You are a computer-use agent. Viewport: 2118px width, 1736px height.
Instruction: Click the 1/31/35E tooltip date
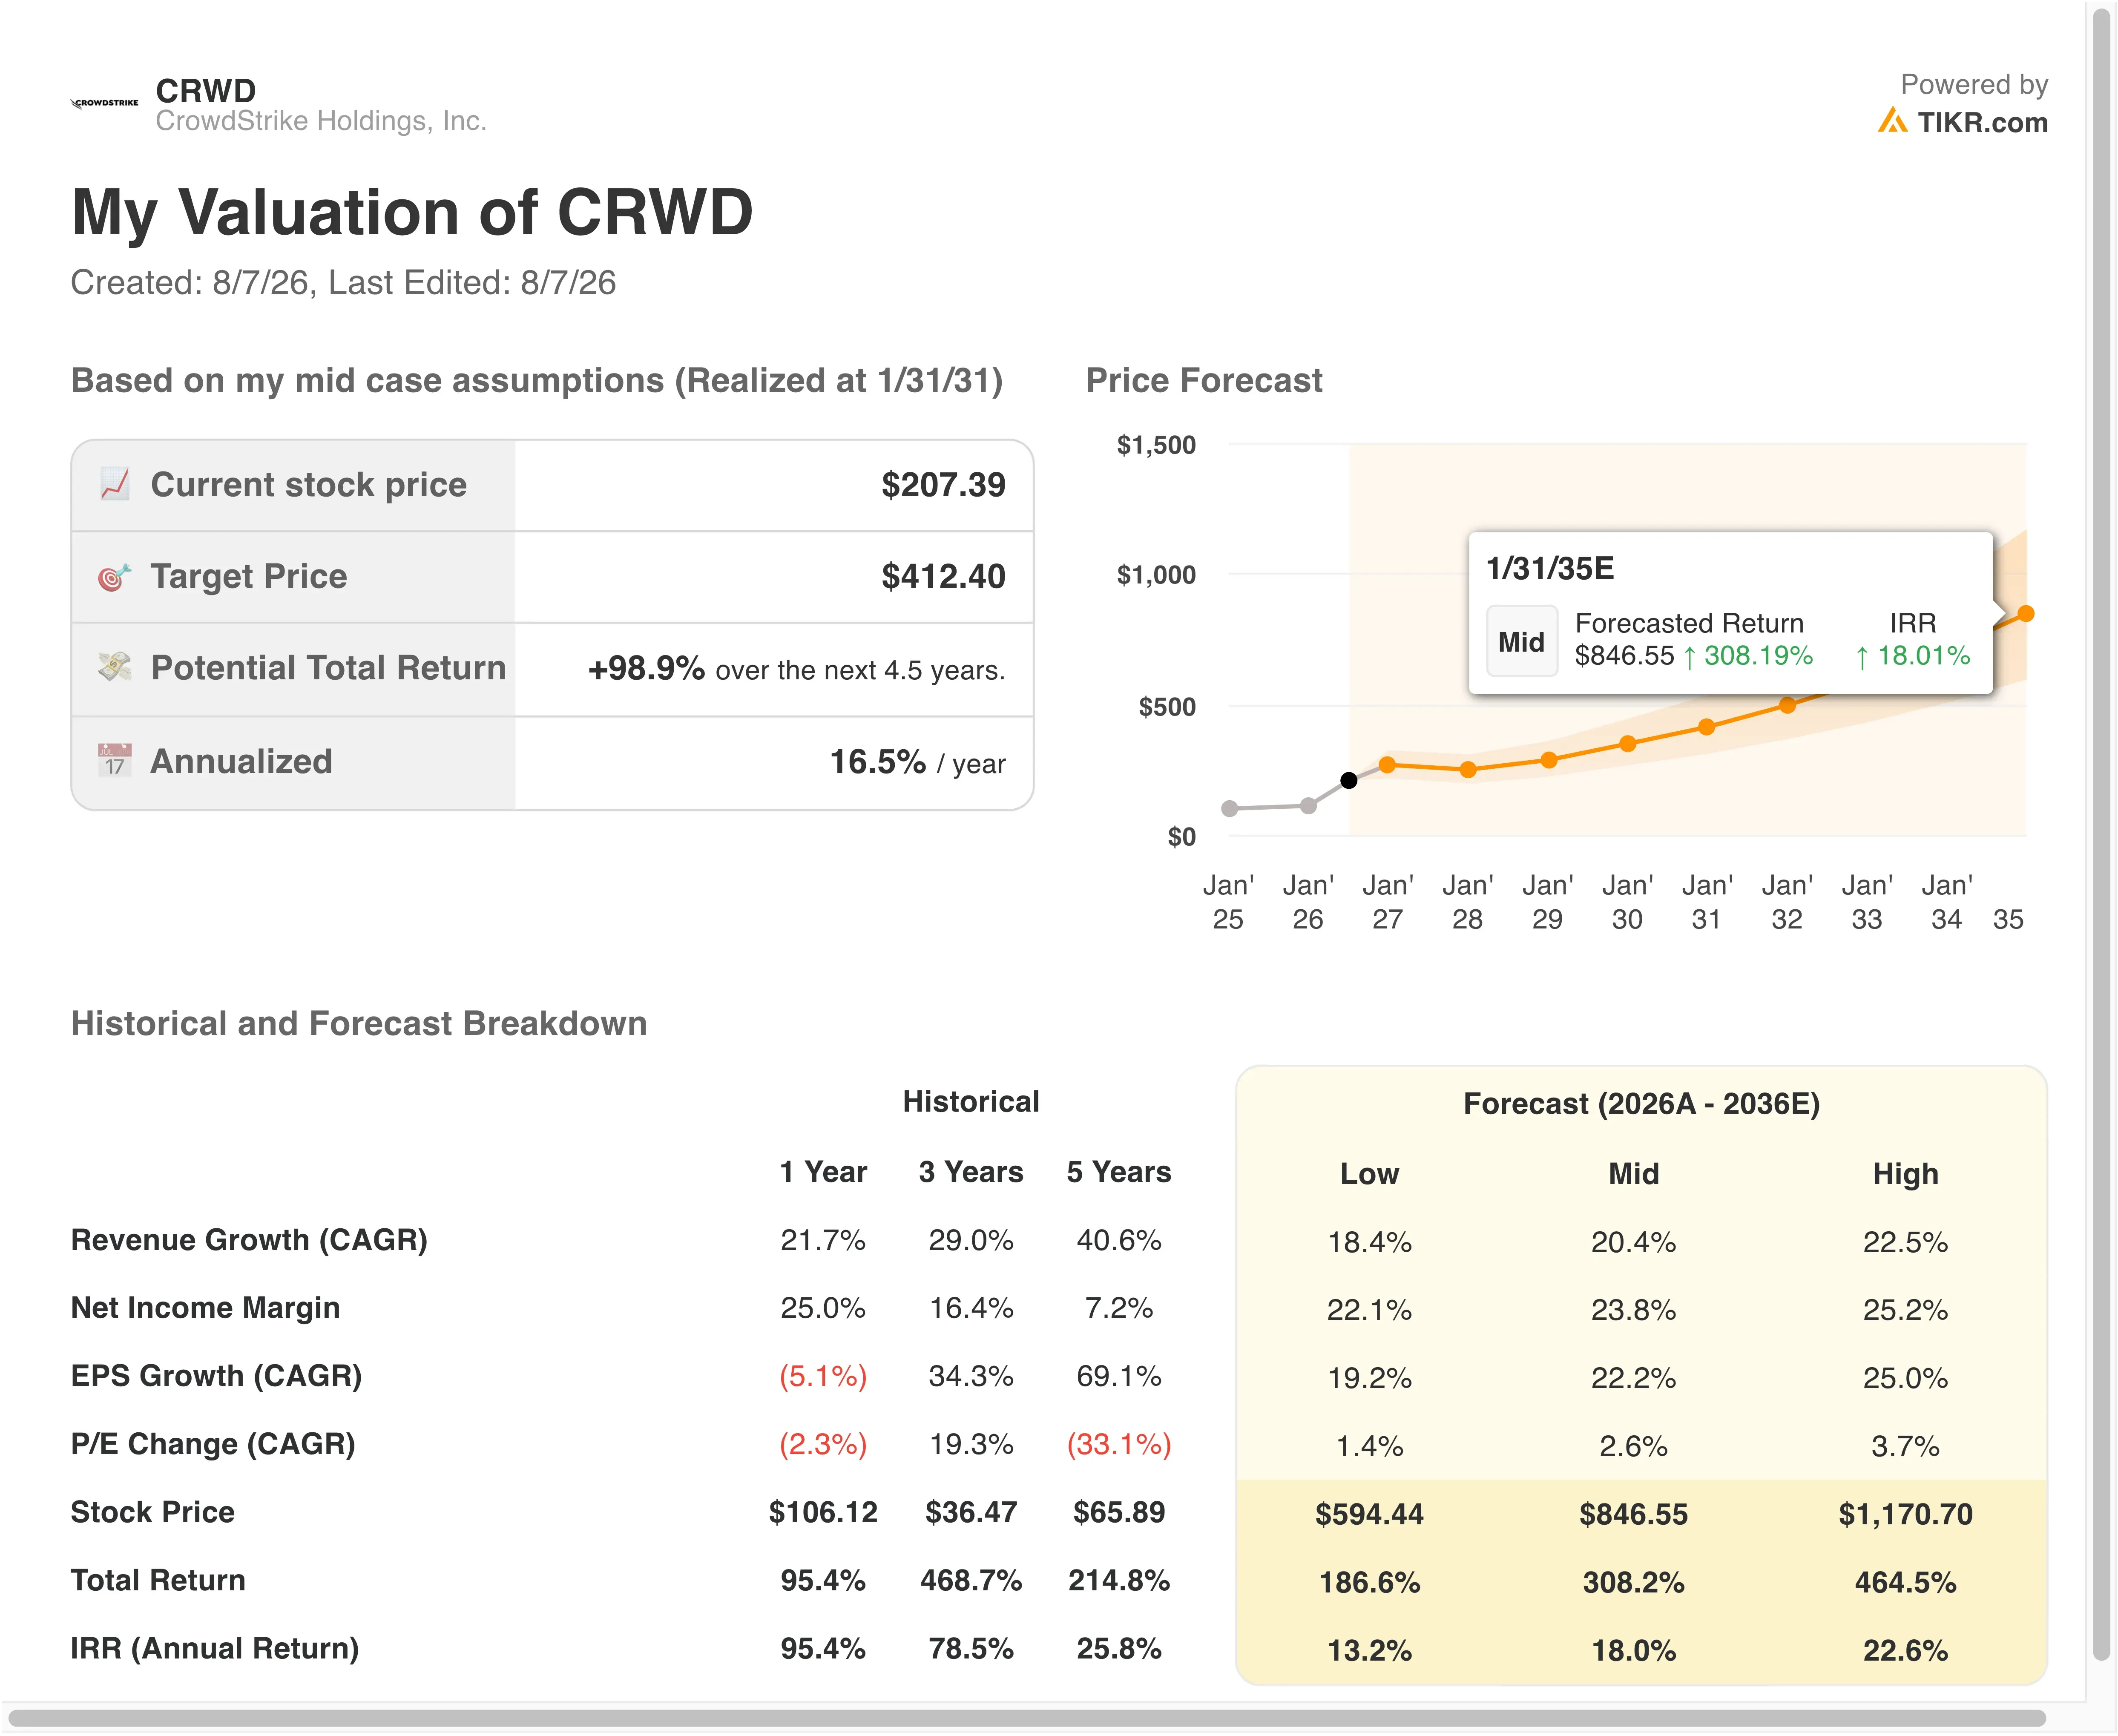(x=1550, y=568)
